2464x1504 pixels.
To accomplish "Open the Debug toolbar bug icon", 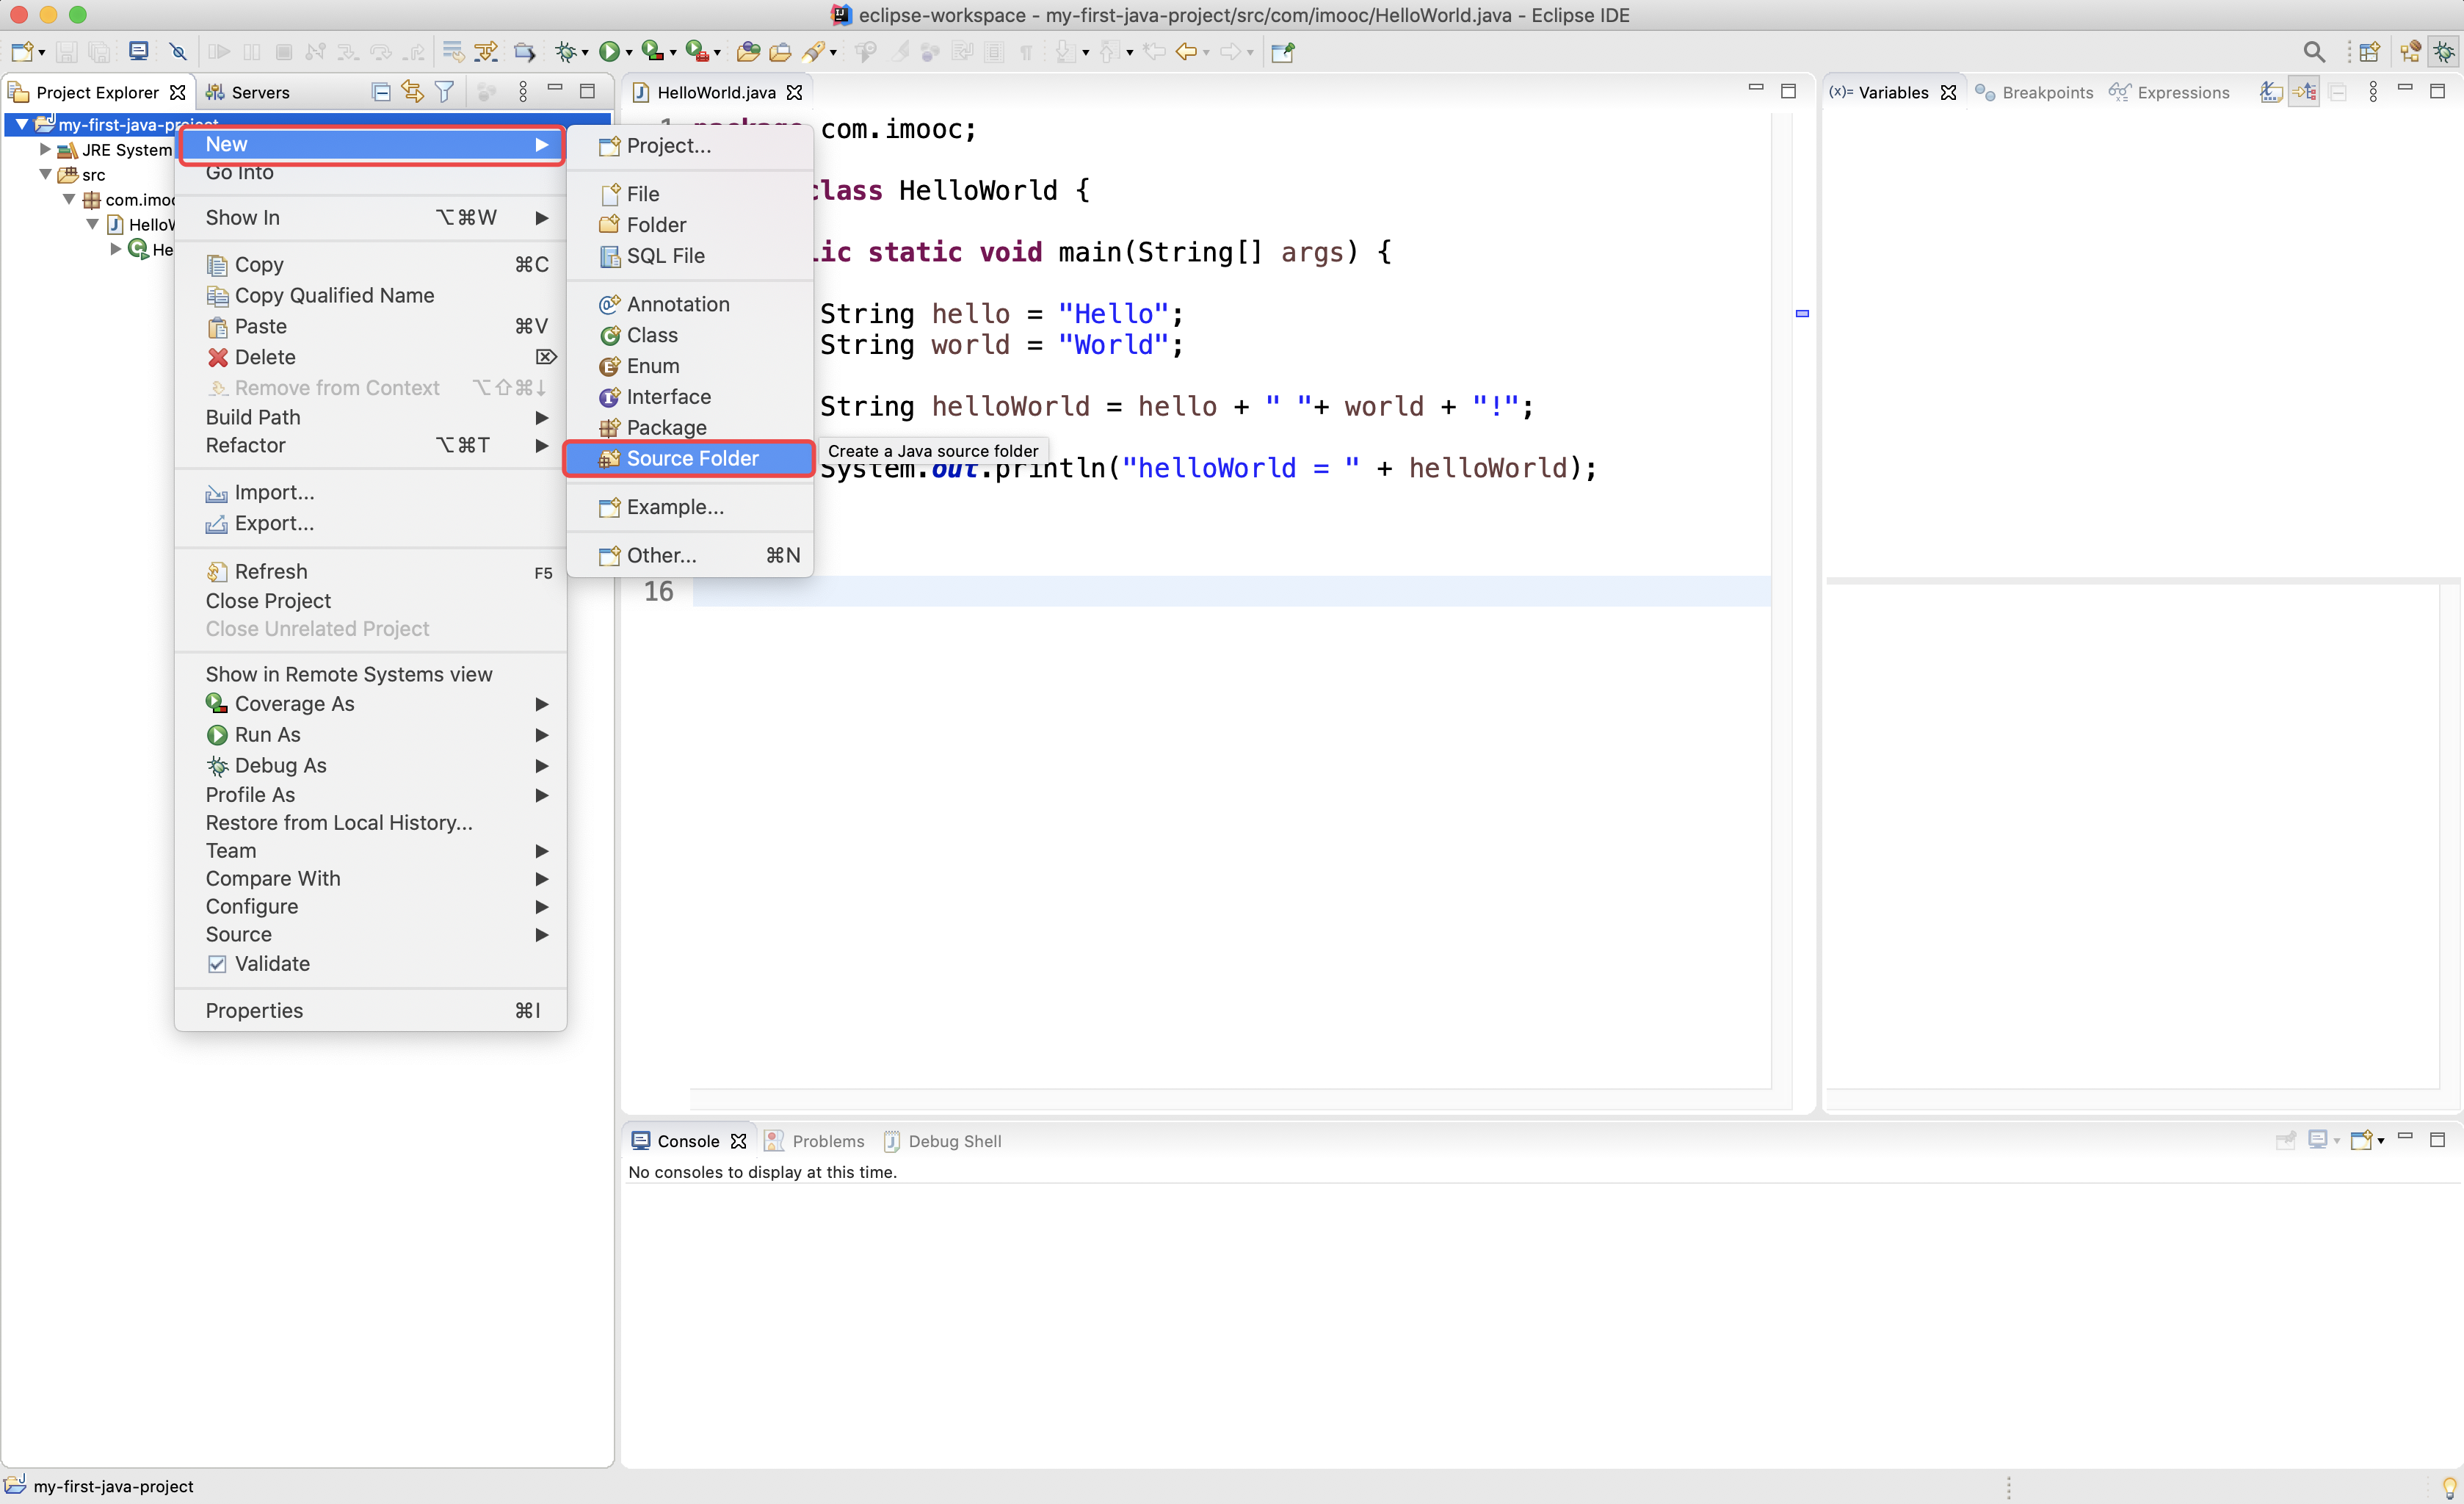I will 566,52.
